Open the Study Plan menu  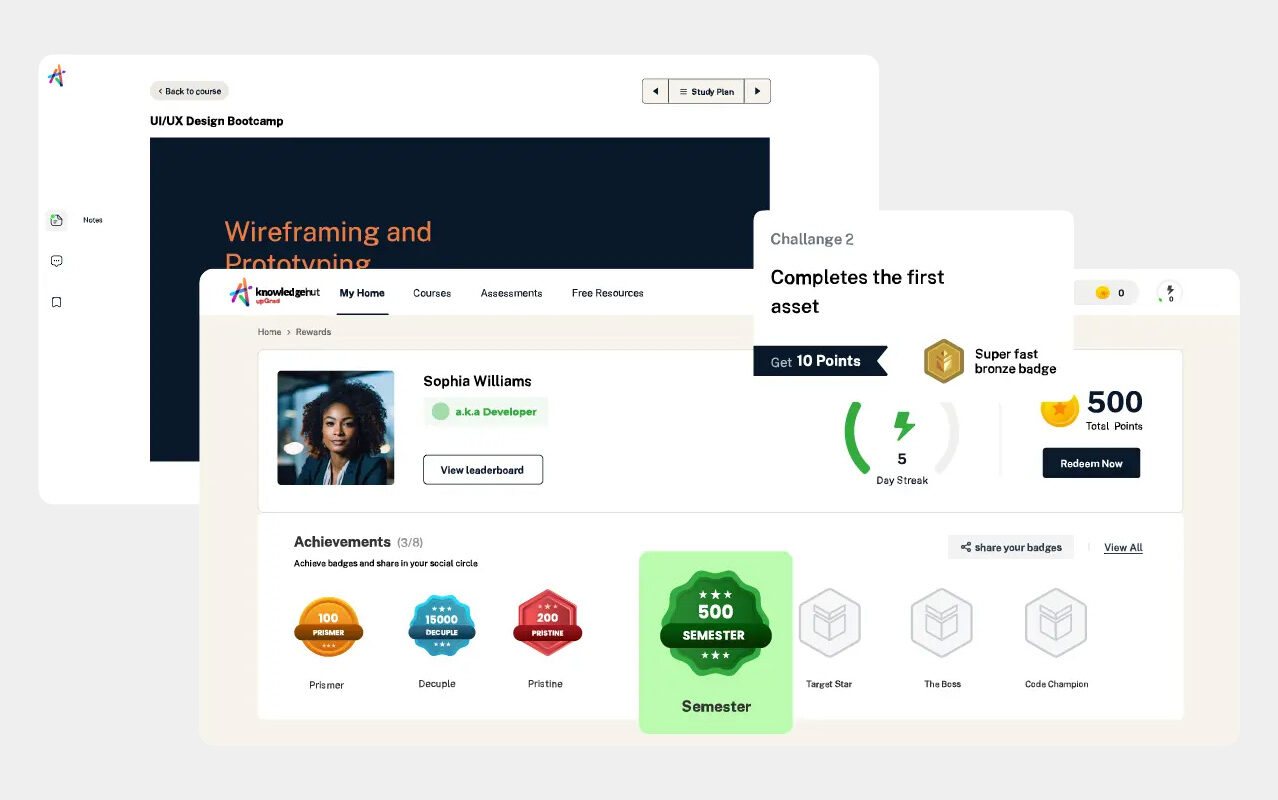706,91
